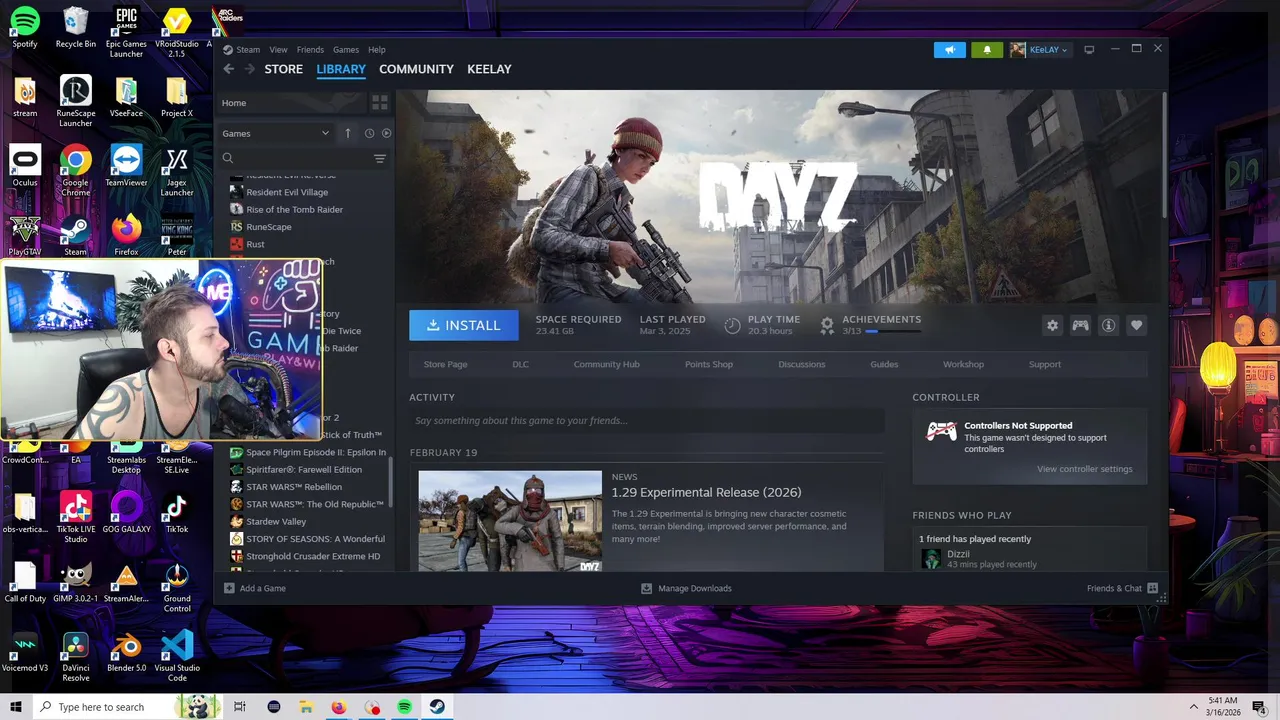Select the LIBRARY tab
1280x720 pixels.
pos(341,69)
